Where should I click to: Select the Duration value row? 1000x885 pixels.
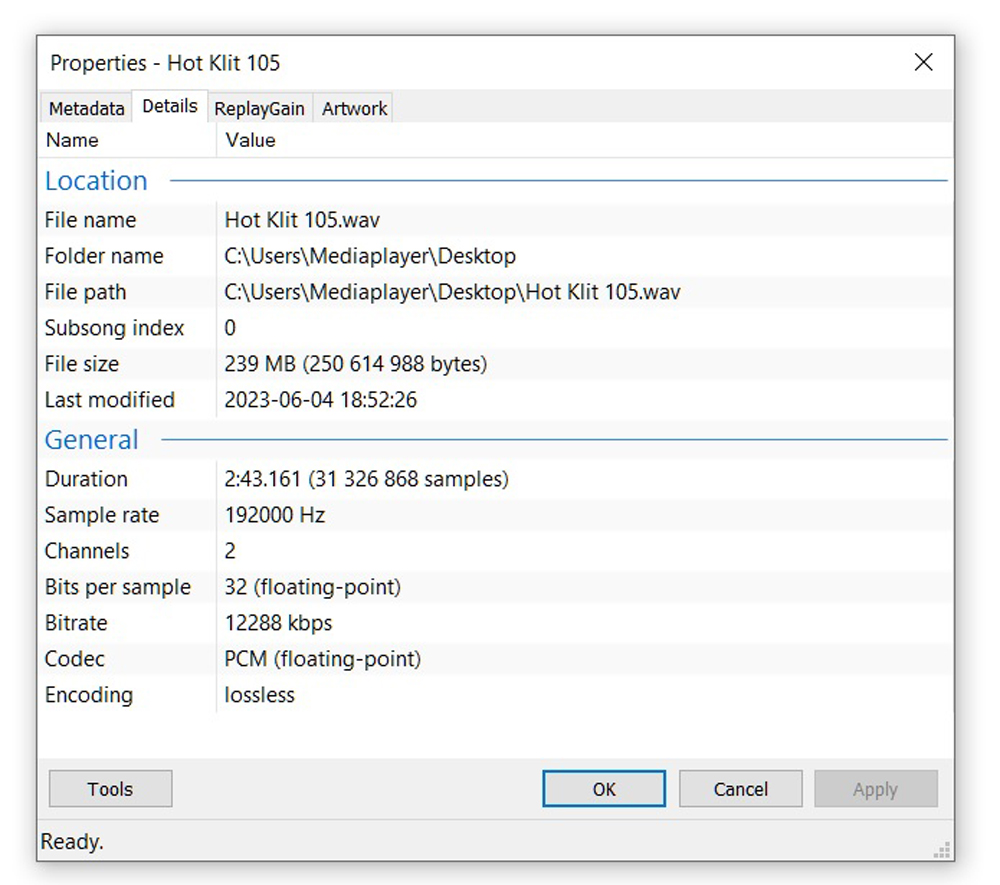click(366, 479)
